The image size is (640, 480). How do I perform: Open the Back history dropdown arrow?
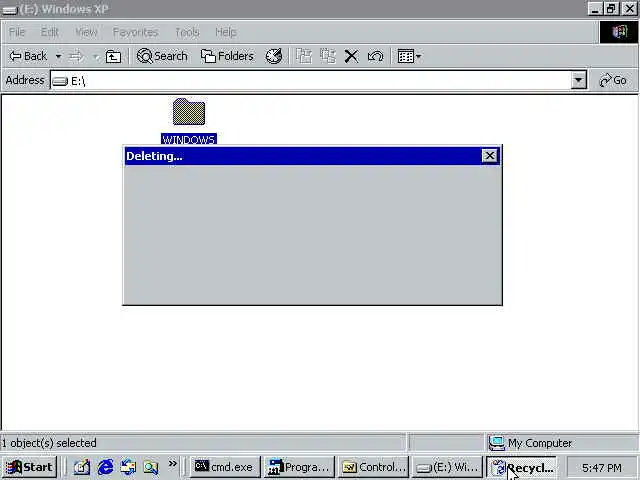tap(58, 56)
